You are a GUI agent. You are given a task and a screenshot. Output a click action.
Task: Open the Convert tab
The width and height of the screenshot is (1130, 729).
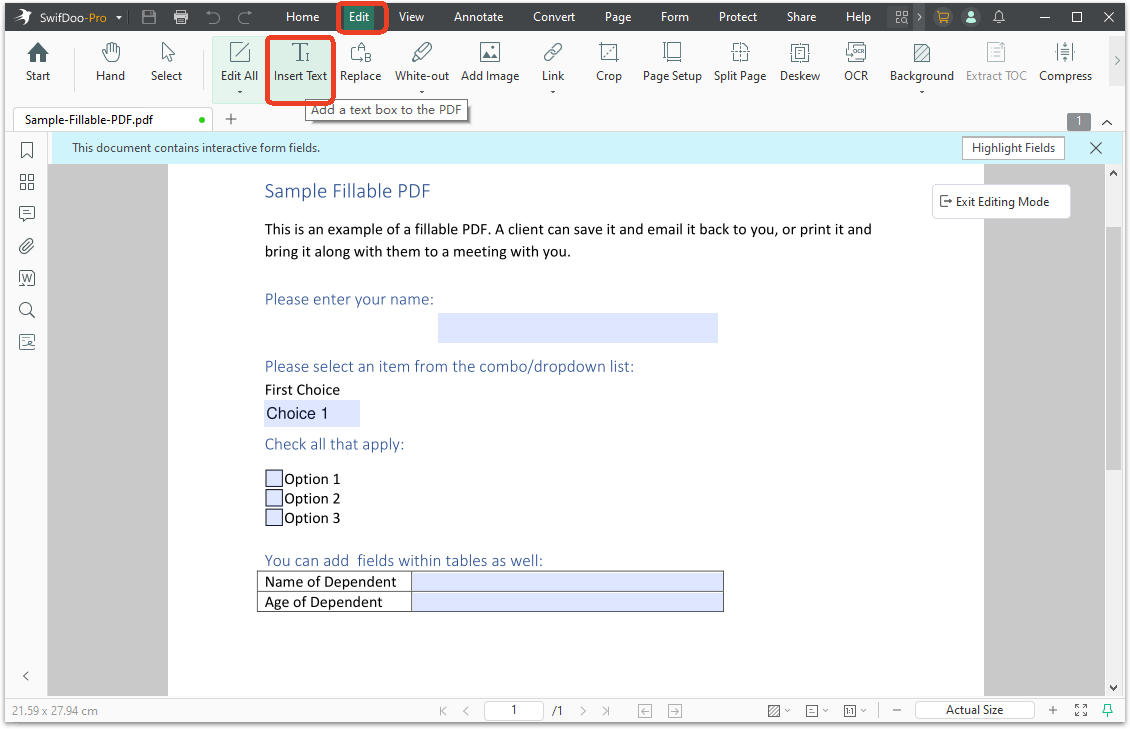[554, 17]
